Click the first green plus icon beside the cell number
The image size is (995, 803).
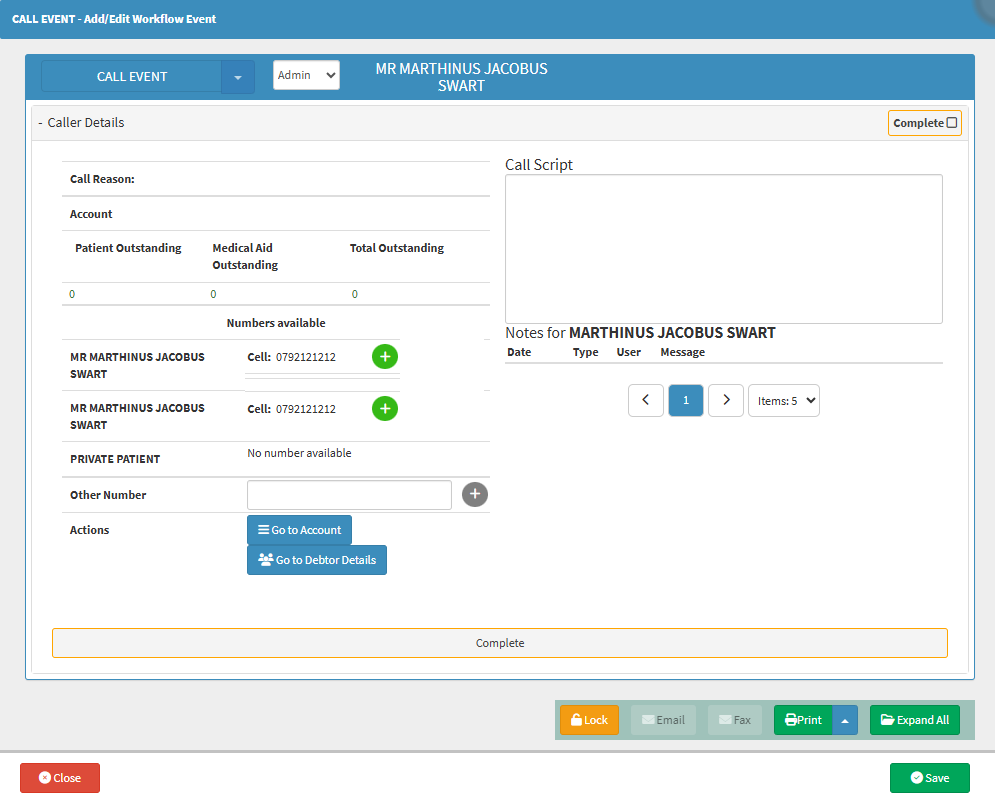click(385, 357)
